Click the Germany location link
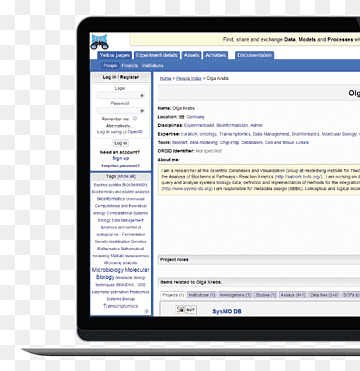Image resolution: width=360 pixels, height=371 pixels. coord(195,117)
